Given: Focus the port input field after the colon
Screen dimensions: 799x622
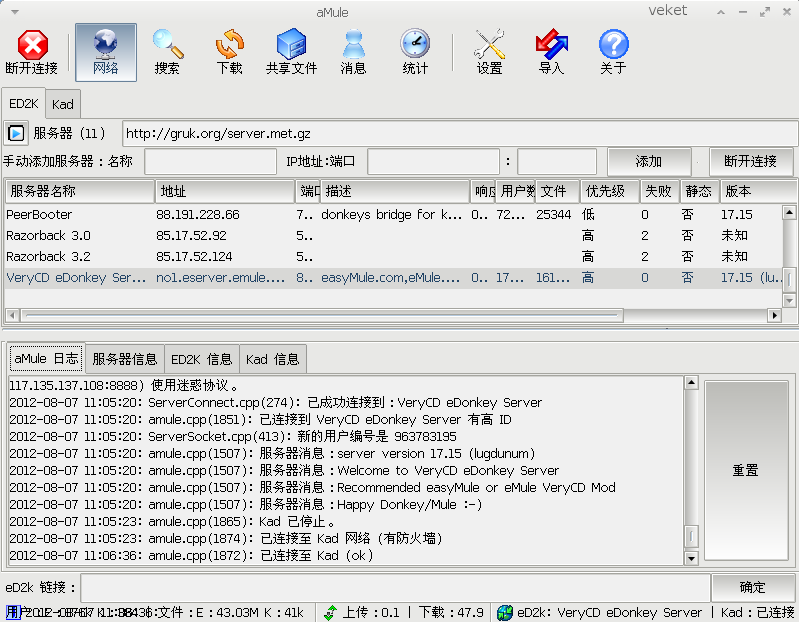Looking at the screenshot, I should coord(557,161).
